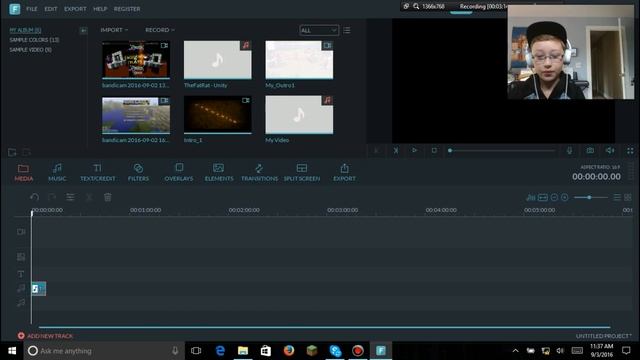Open the Register menu
This screenshot has height=360, width=640.
pyautogui.click(x=127, y=9)
